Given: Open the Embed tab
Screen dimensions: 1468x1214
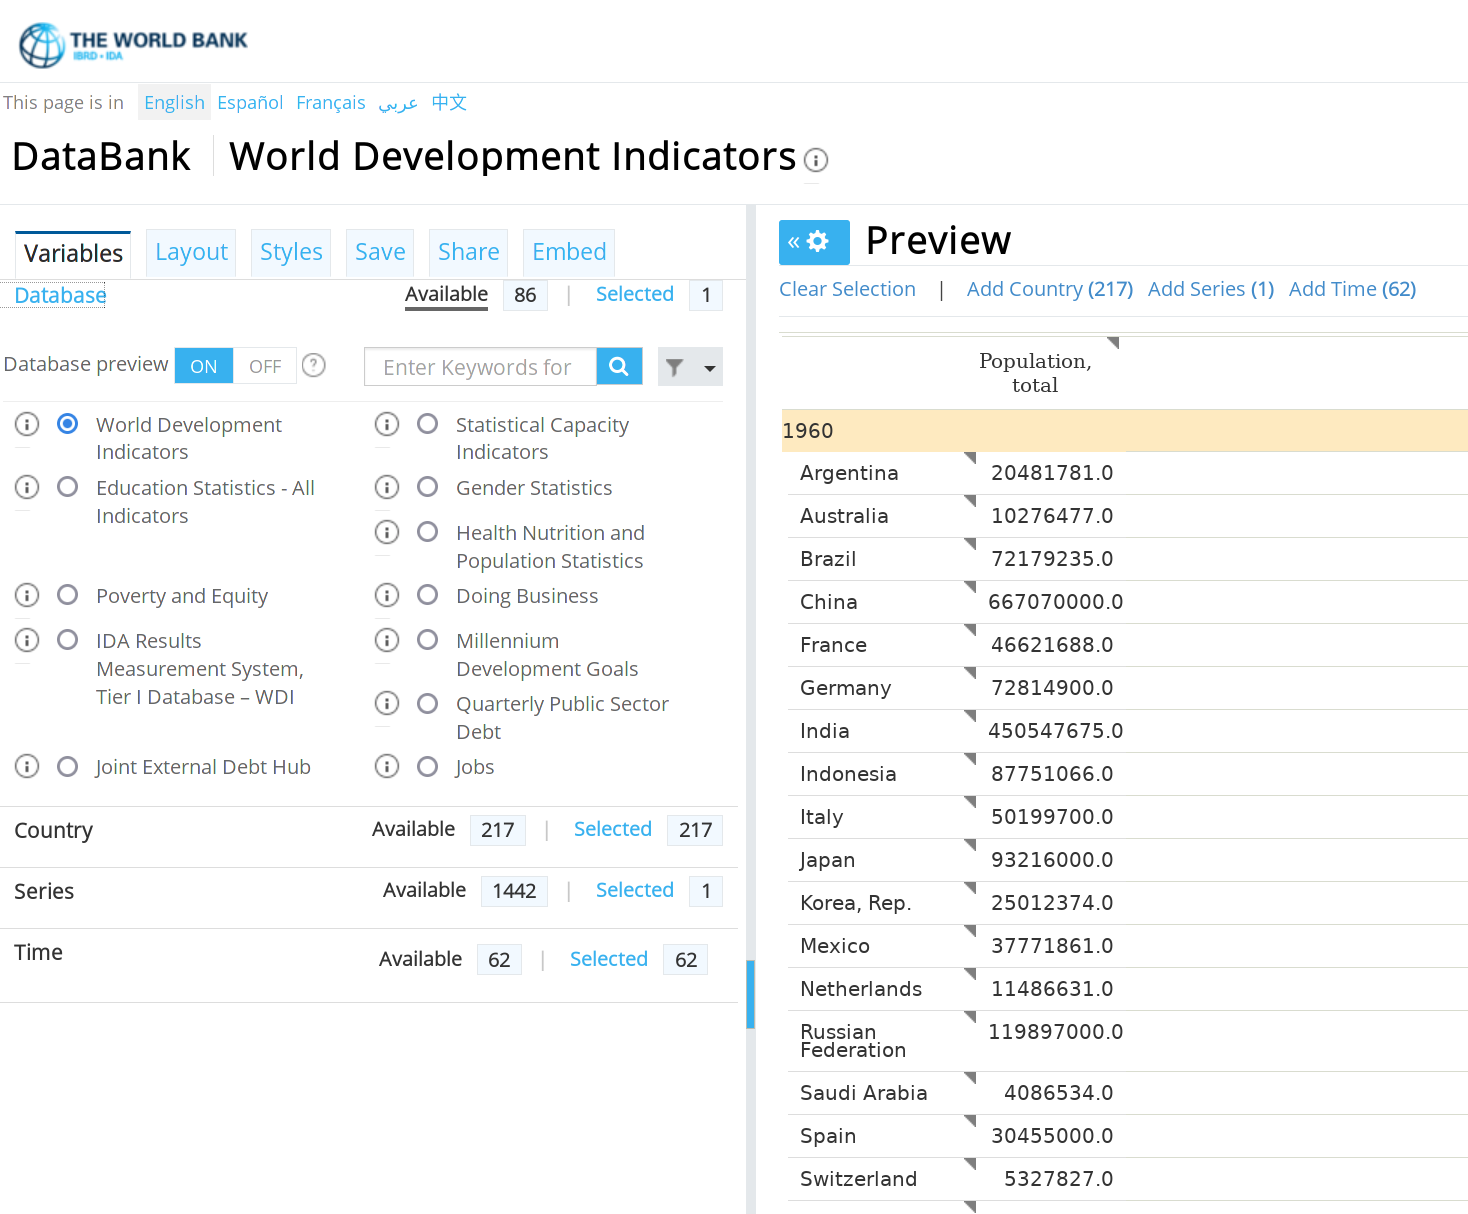Looking at the screenshot, I should click(569, 252).
